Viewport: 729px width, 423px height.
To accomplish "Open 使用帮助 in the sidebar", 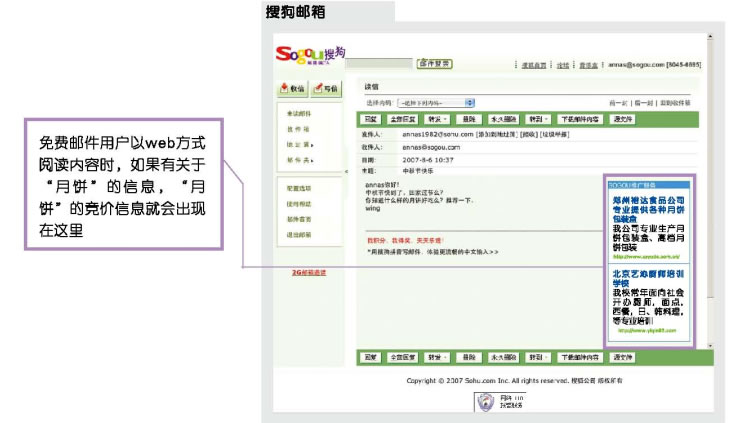I will [x=299, y=204].
